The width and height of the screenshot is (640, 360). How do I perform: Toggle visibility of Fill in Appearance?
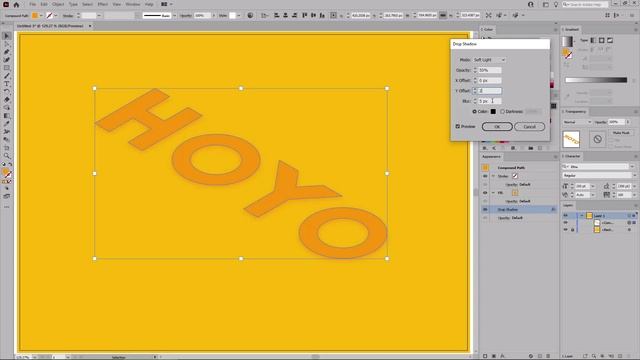(x=485, y=193)
